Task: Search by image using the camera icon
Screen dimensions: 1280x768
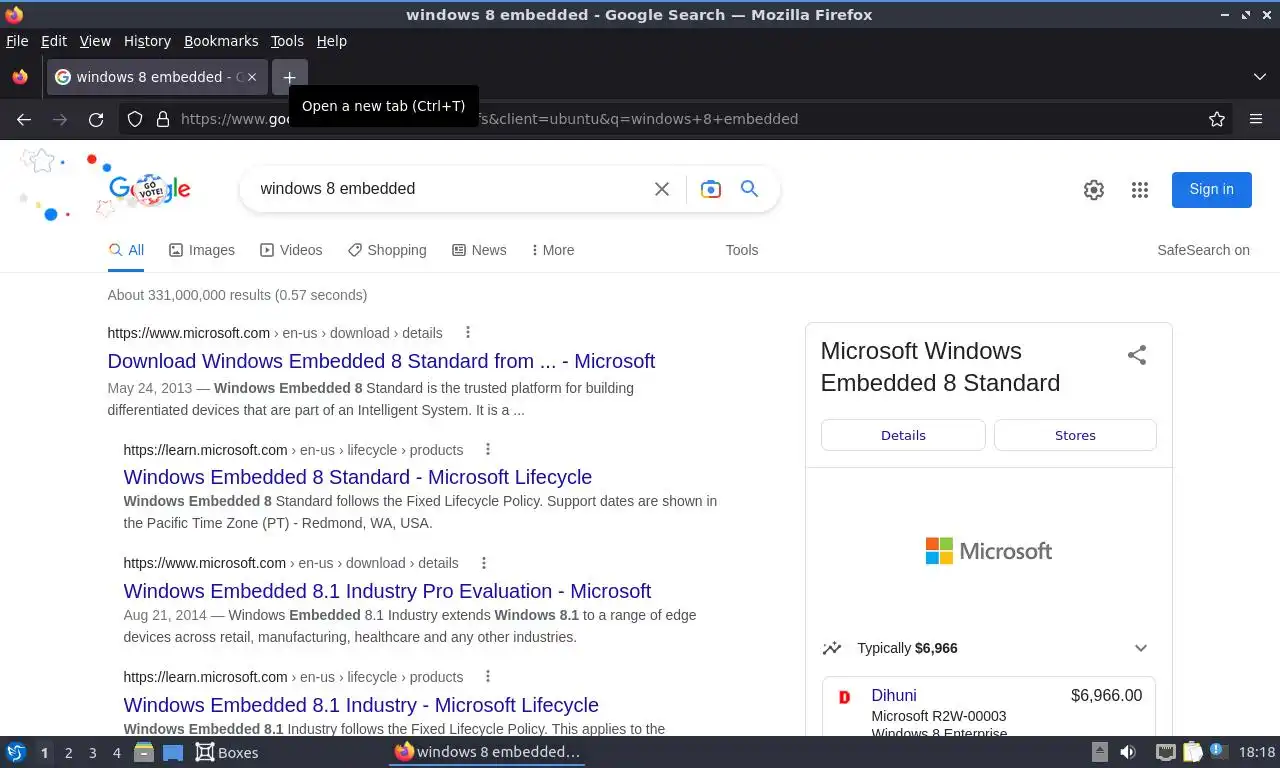Action: tap(711, 189)
